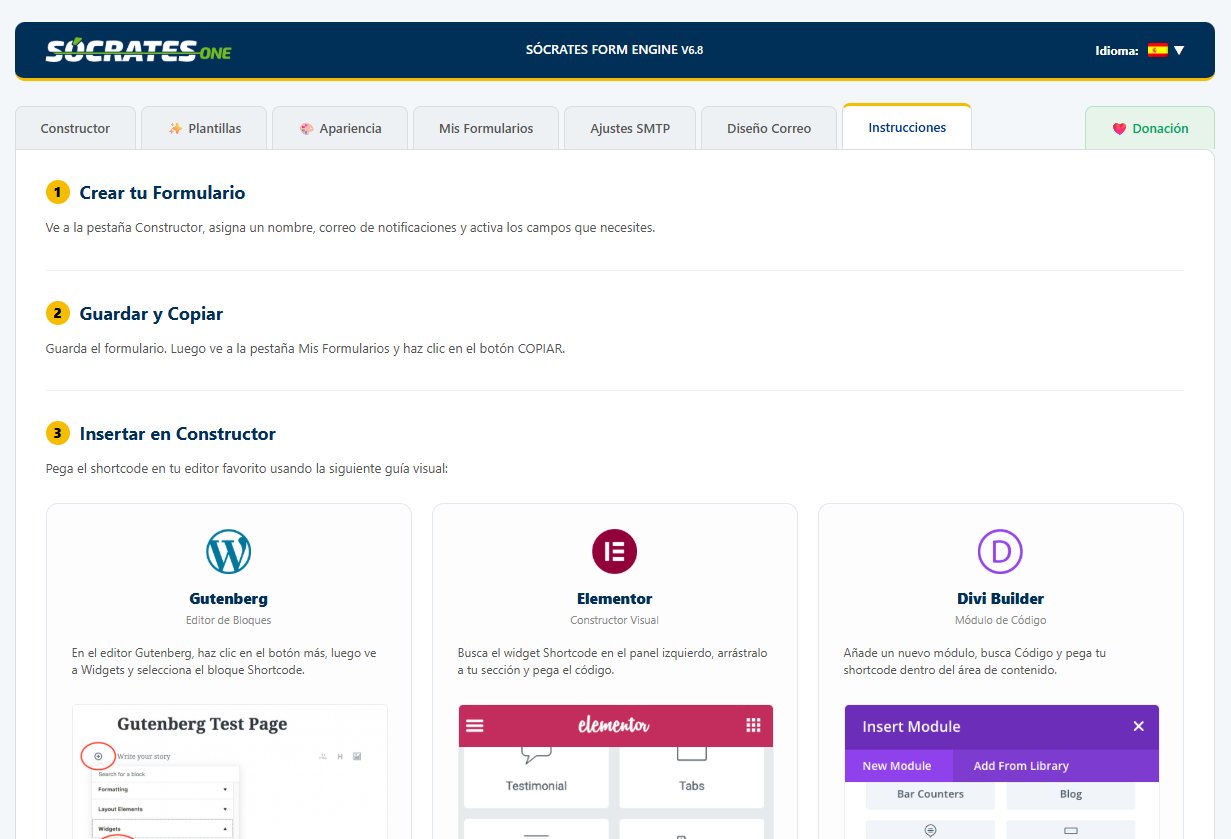Screen dimensions: 1231x839
Task: Click the Elementor hamburger menu icon
Action: (x=475, y=726)
